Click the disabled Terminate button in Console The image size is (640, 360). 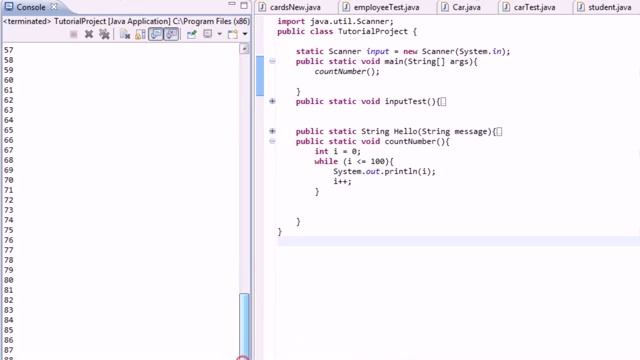[73, 34]
